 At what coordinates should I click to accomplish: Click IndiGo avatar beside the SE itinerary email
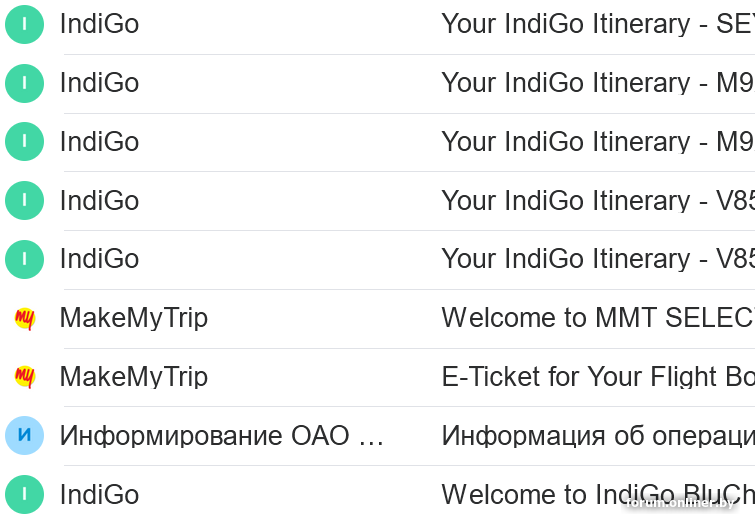(24, 24)
